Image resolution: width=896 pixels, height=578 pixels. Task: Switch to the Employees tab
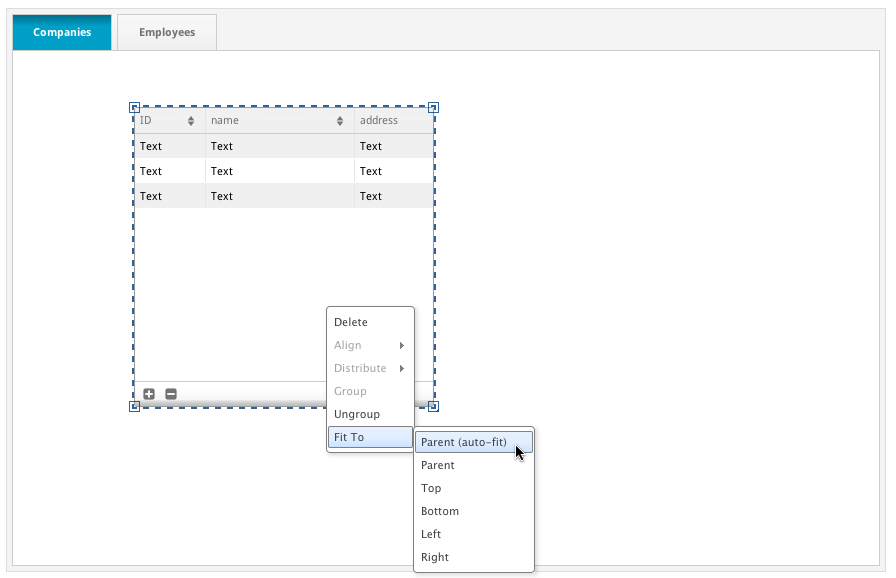[x=167, y=32]
